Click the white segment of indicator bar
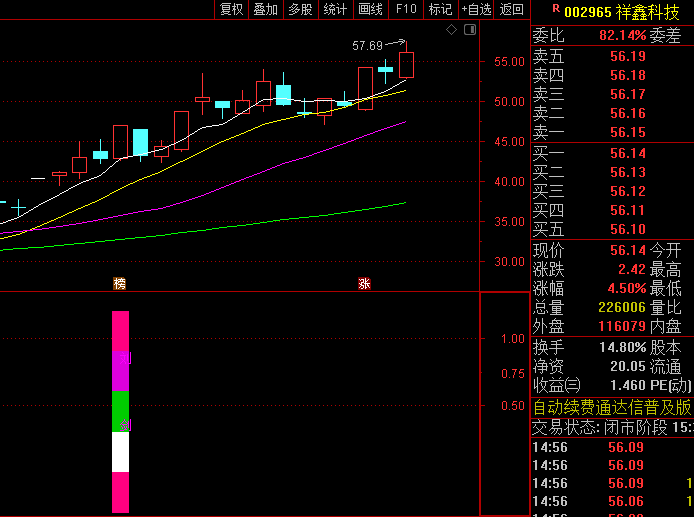 click(x=120, y=452)
